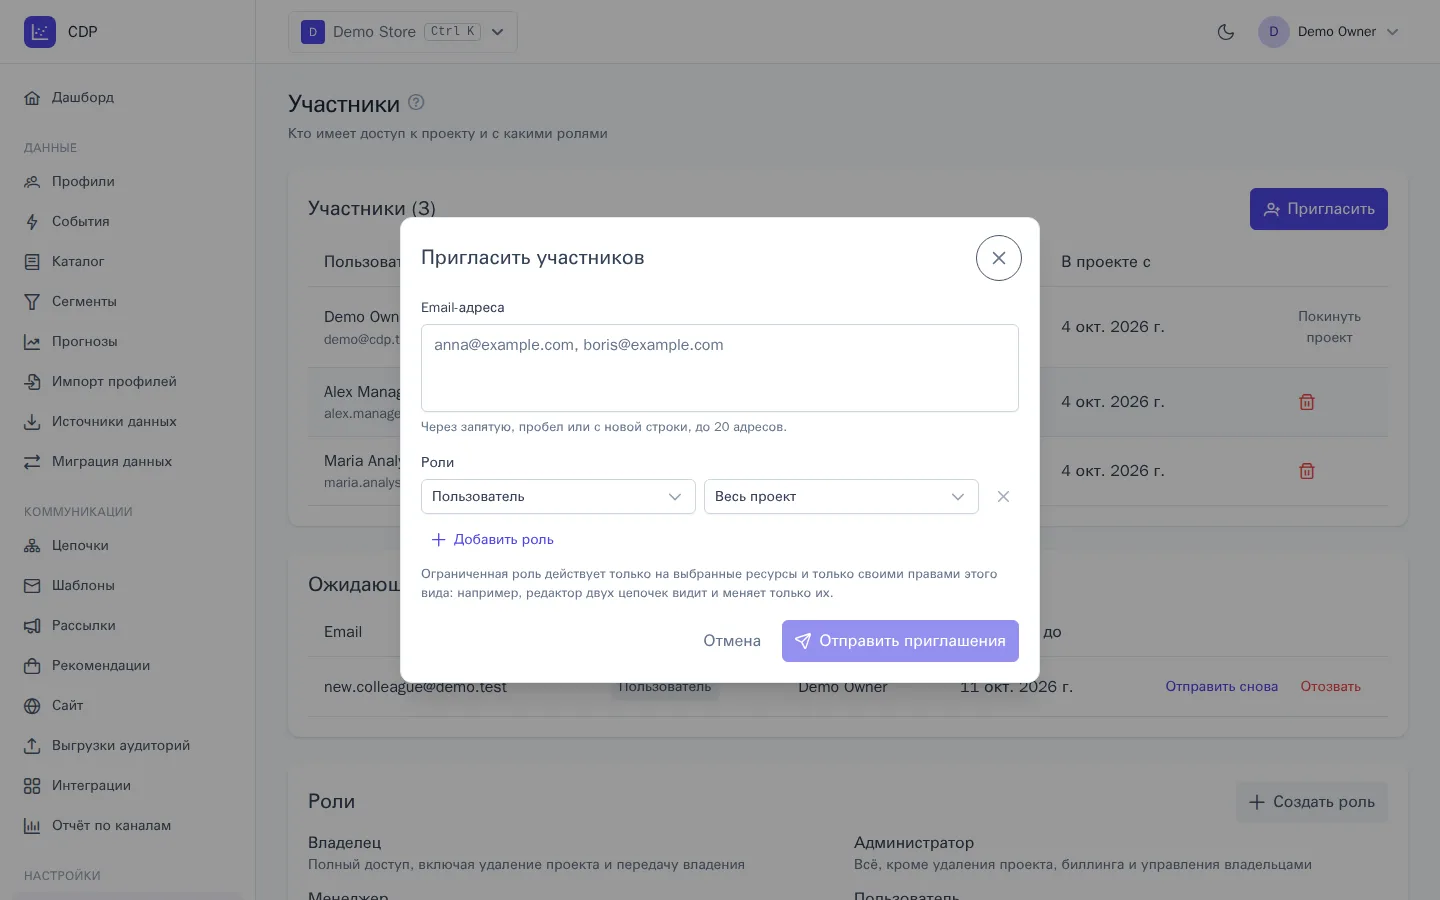1440x900 pixels.
Task: Remove the role row with X icon
Action: click(x=1003, y=497)
